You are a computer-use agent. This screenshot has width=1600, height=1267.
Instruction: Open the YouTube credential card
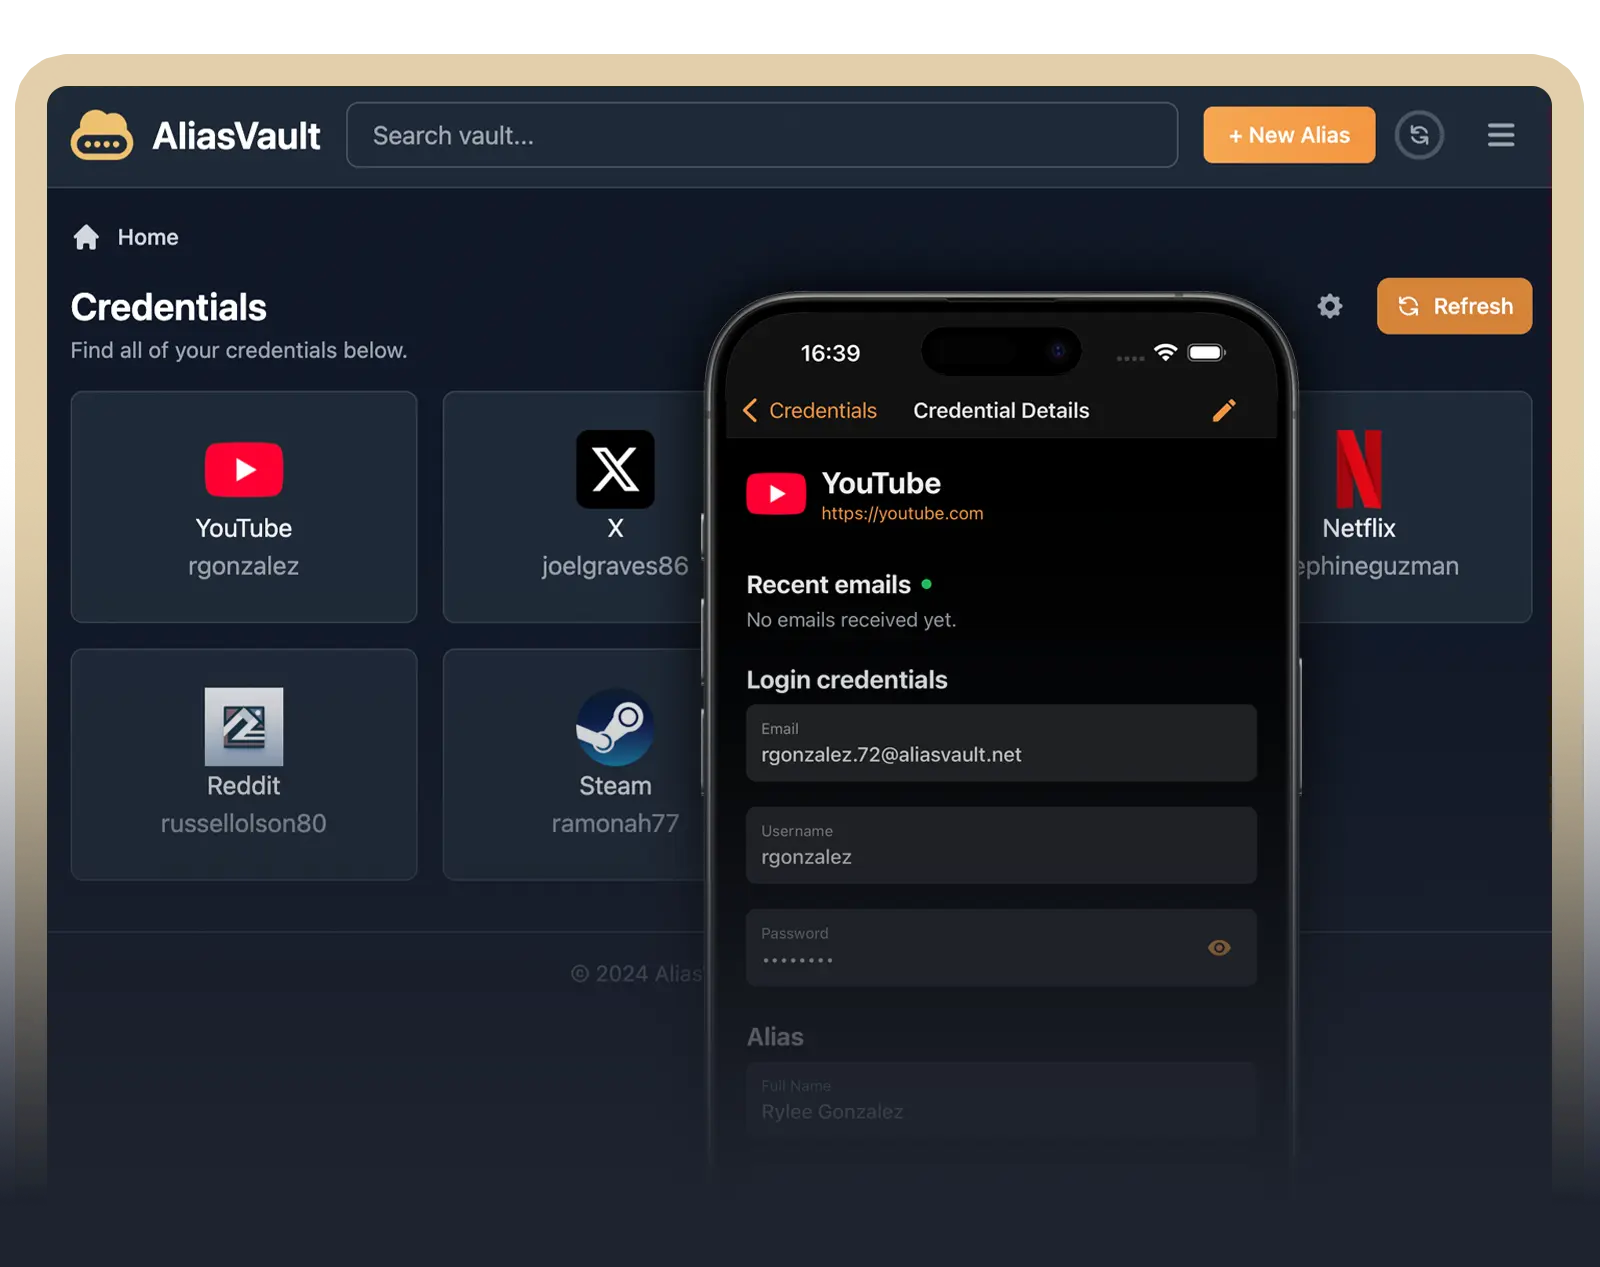(x=244, y=507)
